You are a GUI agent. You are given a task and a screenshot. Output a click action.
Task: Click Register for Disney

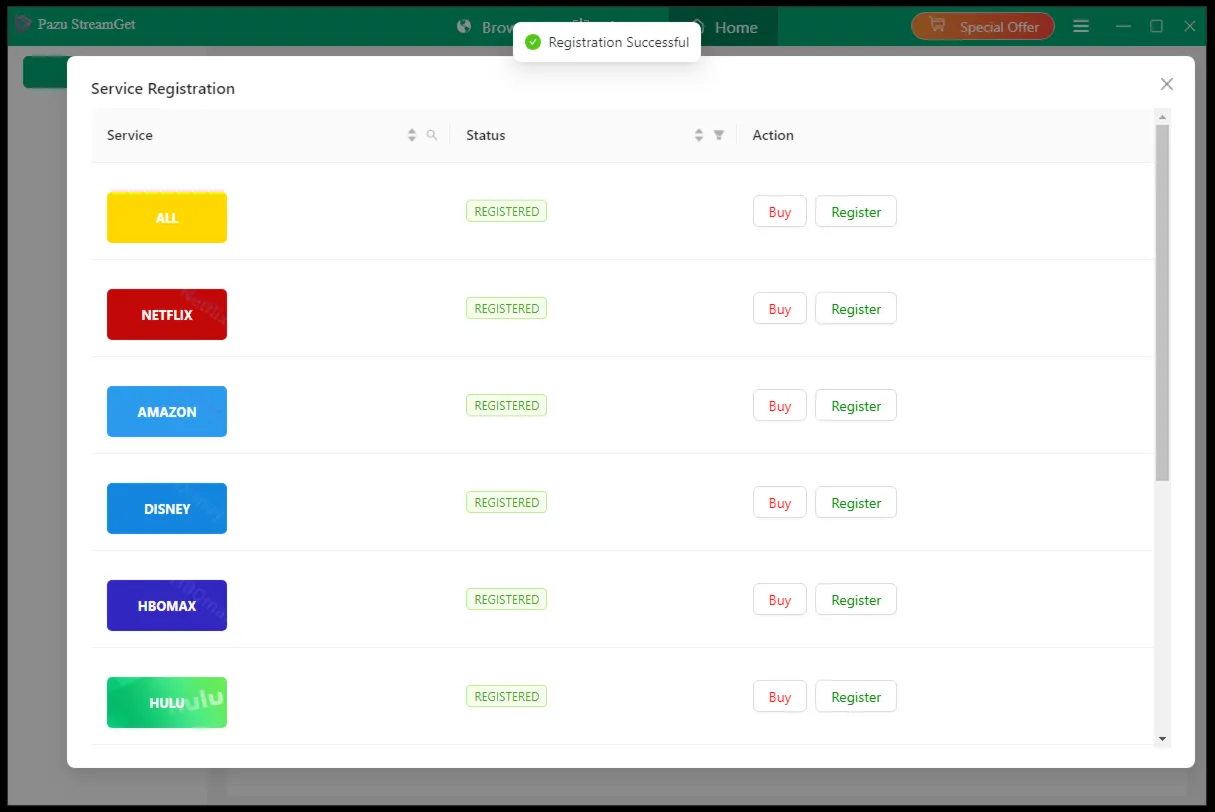(x=856, y=502)
